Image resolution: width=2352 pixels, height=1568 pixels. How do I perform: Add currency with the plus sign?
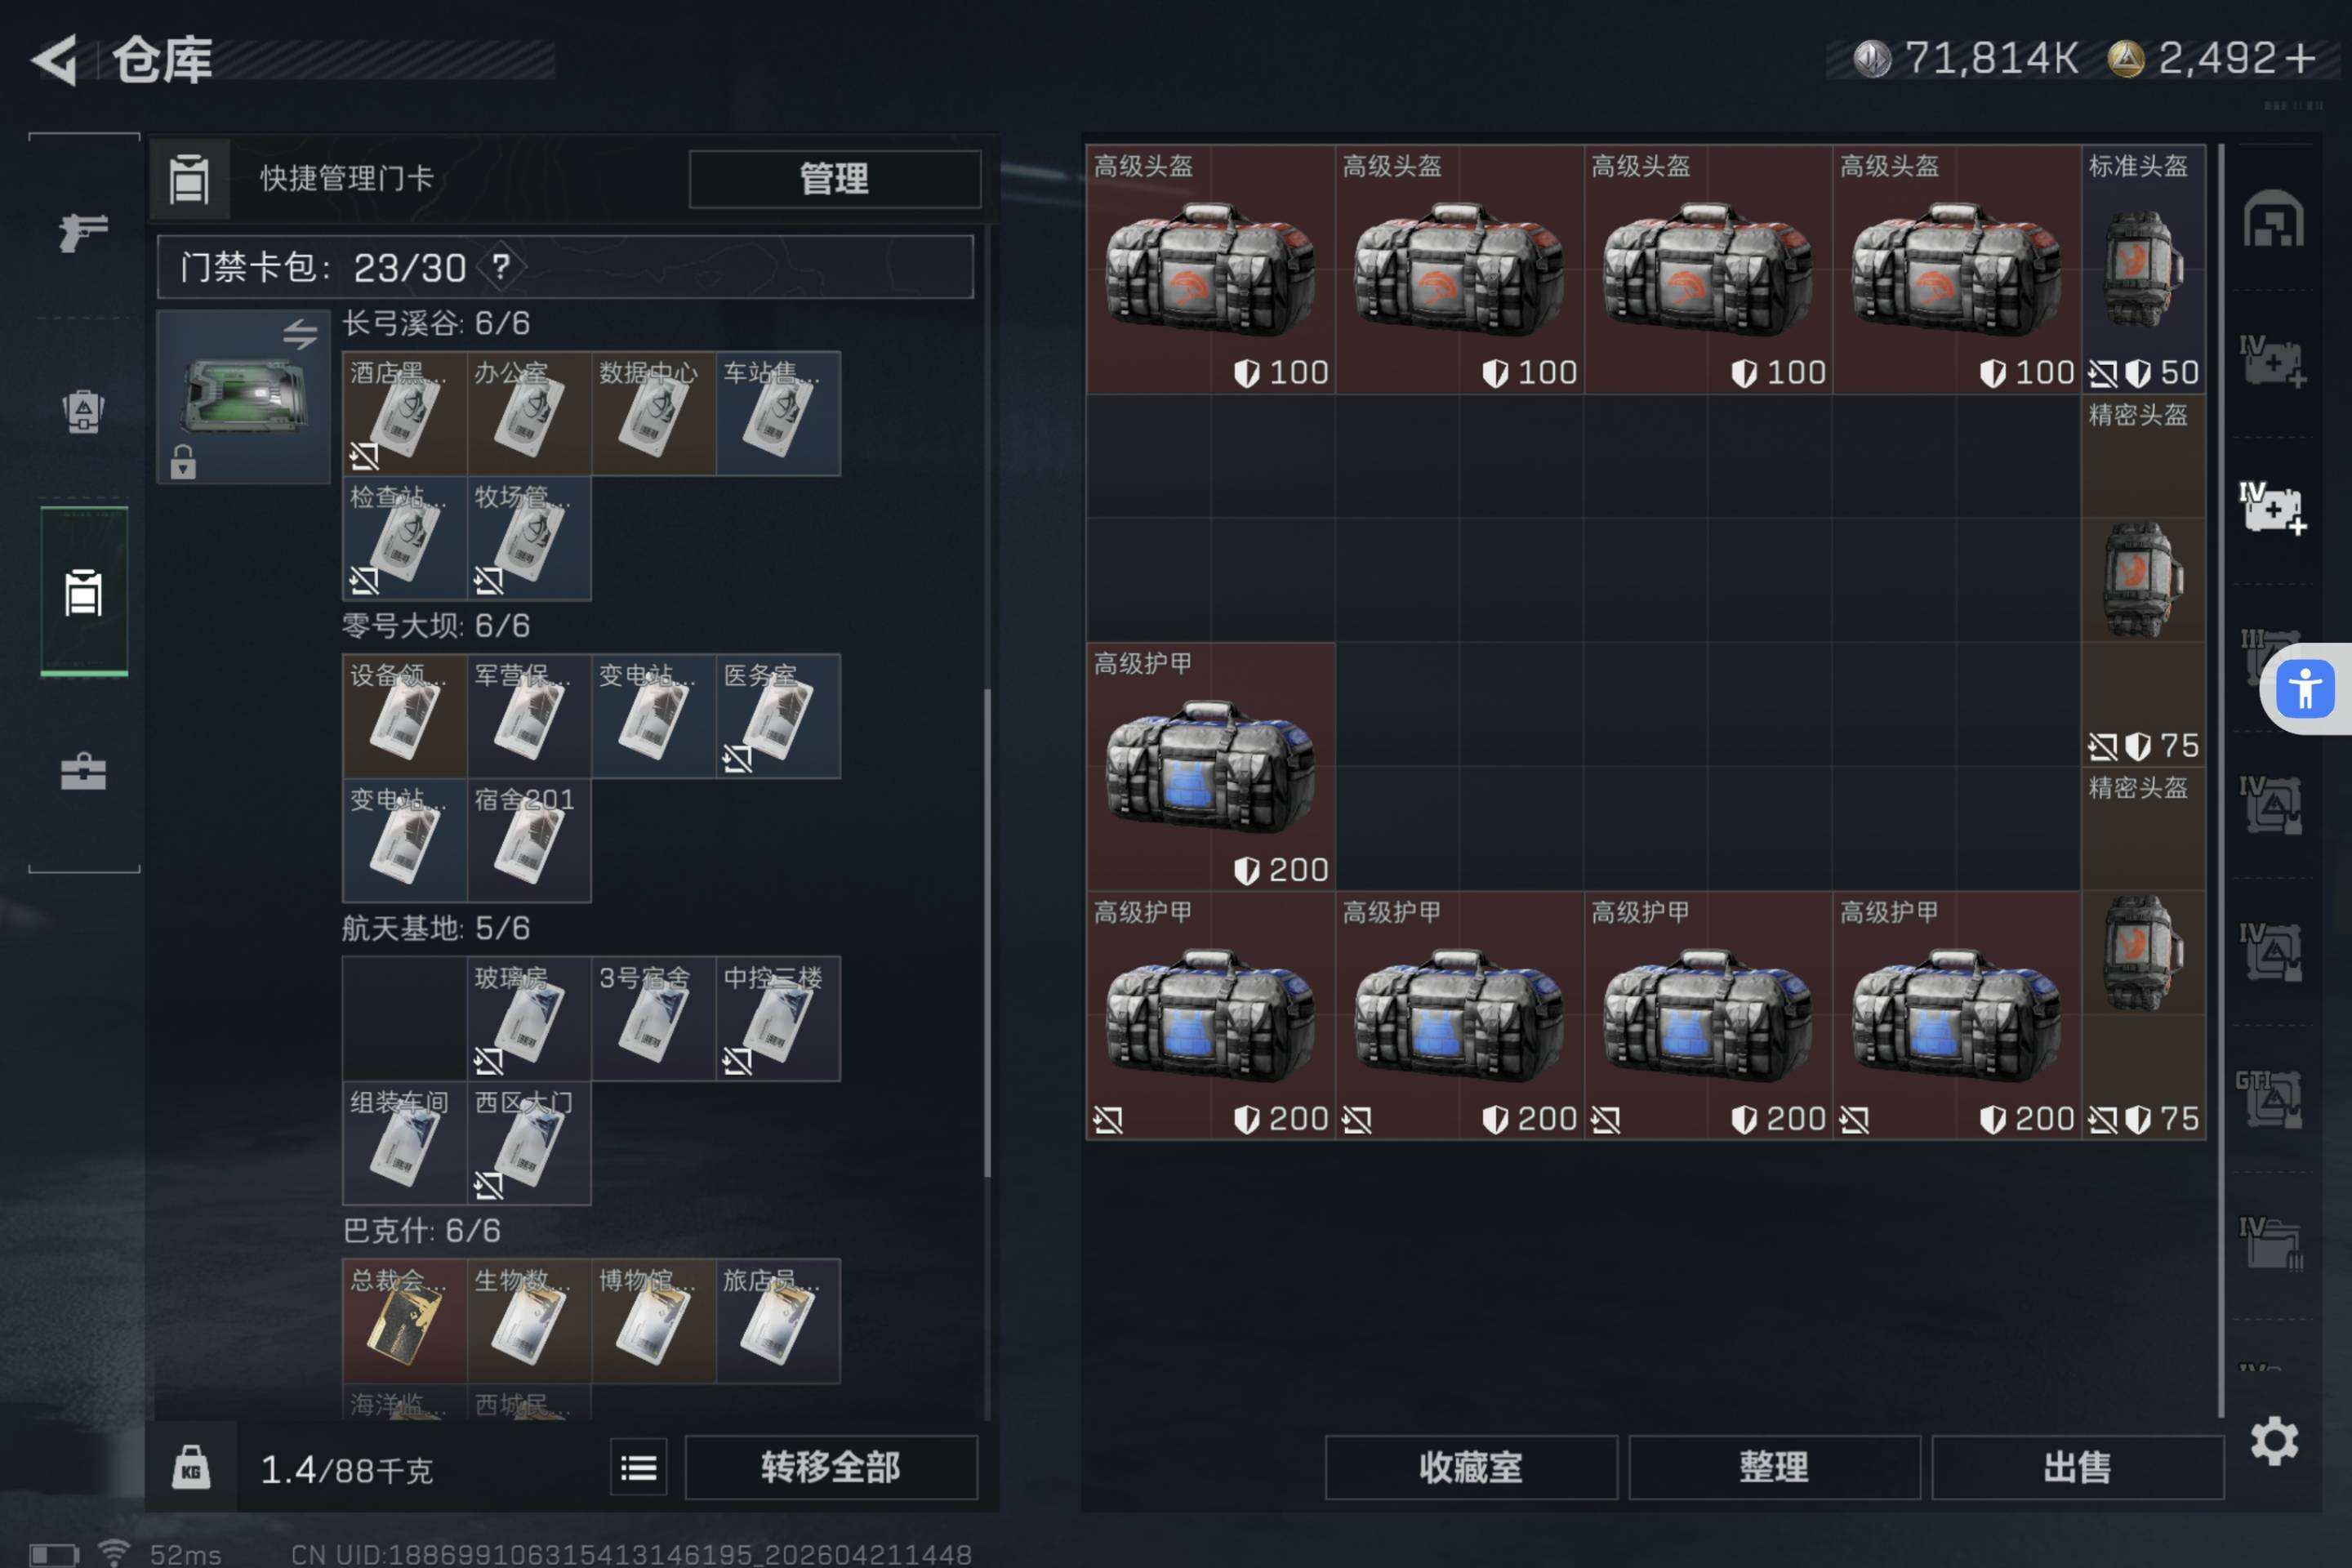[x=2301, y=58]
